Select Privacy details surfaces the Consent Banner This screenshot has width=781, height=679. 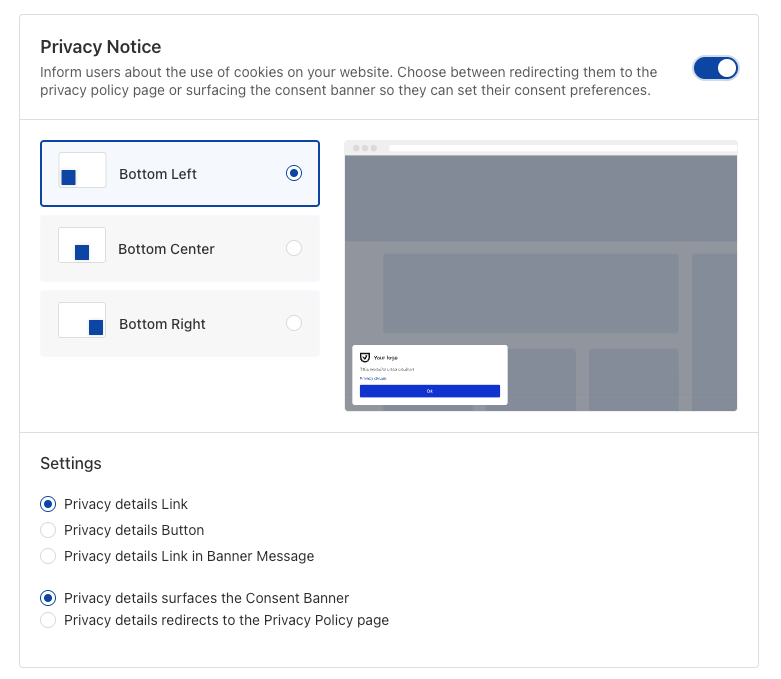coord(48,598)
